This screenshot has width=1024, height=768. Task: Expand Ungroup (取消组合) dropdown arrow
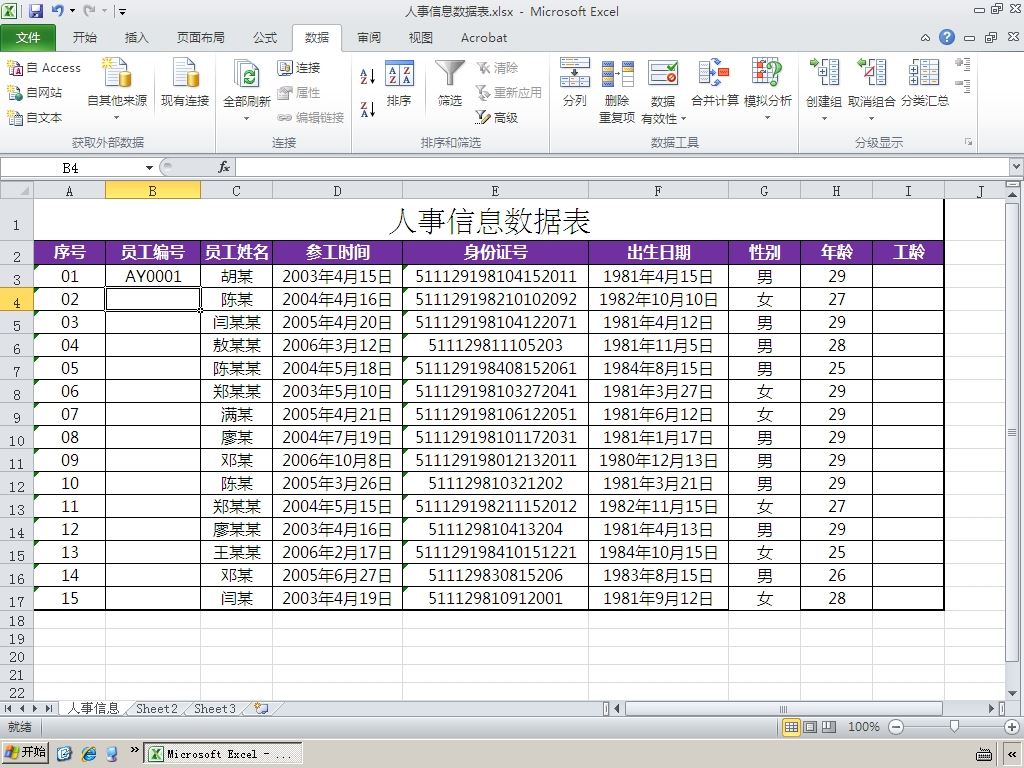pos(871,119)
